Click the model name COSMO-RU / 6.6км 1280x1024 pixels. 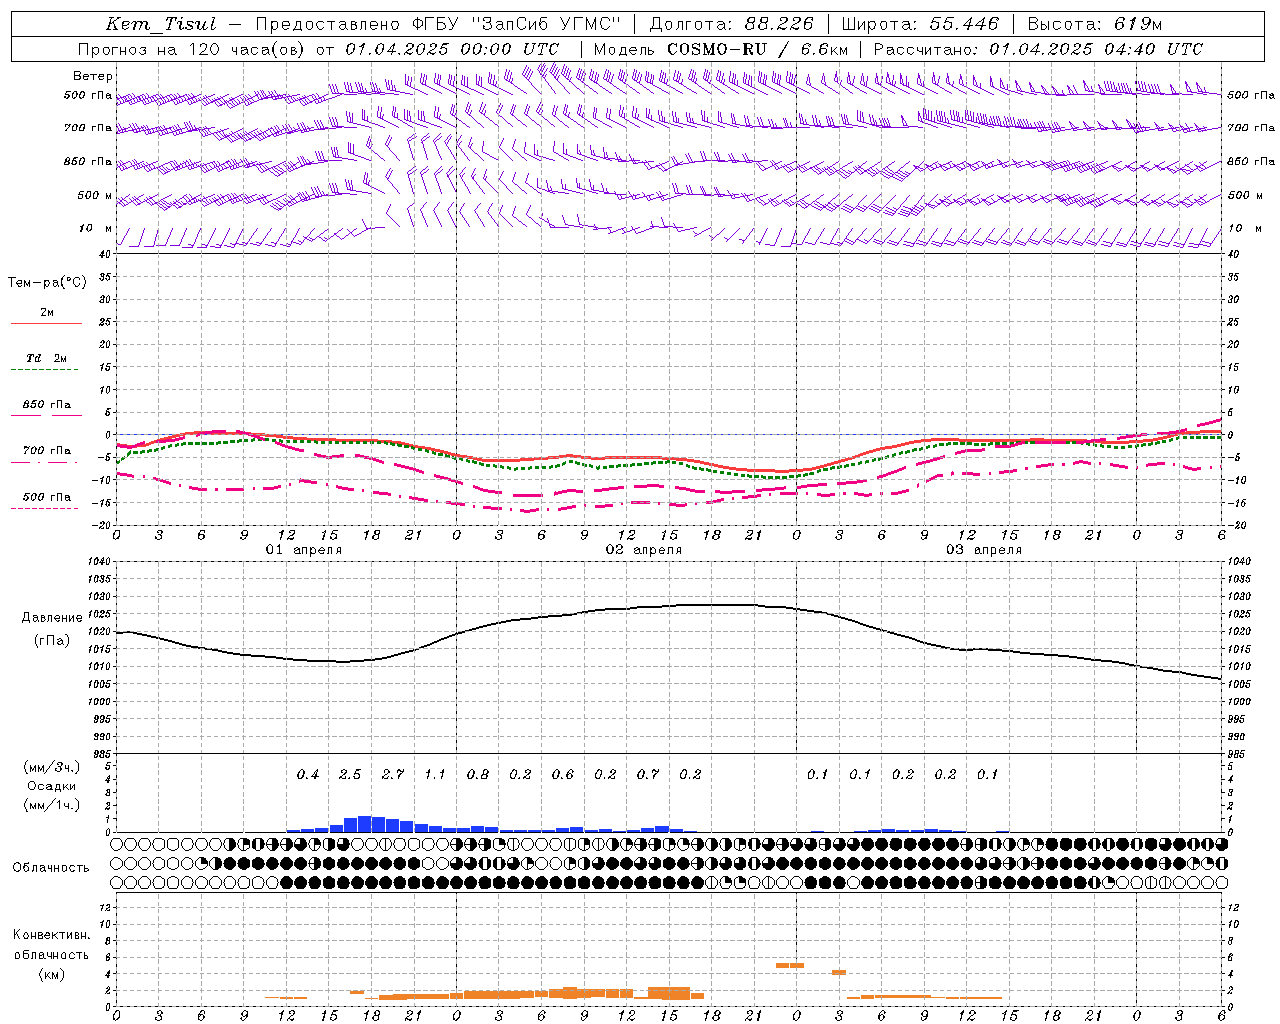click(758, 49)
